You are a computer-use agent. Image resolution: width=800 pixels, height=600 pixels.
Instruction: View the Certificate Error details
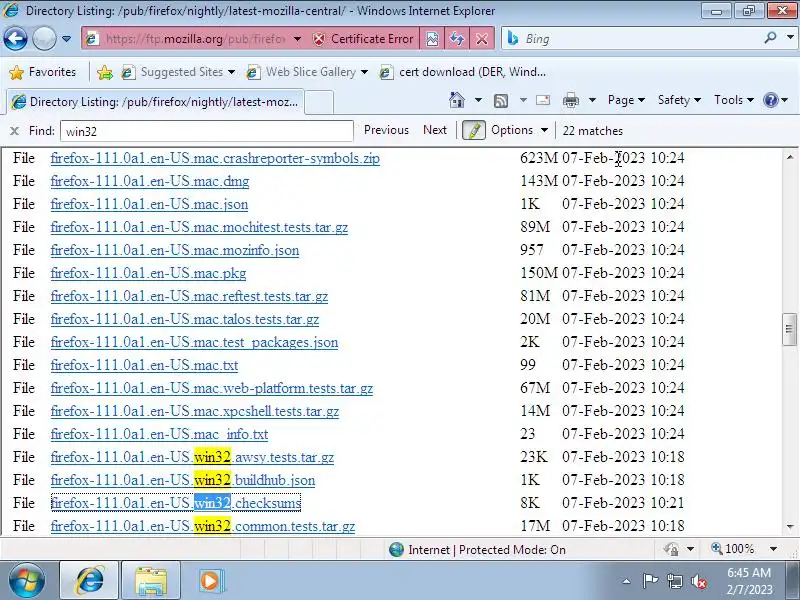[363, 39]
